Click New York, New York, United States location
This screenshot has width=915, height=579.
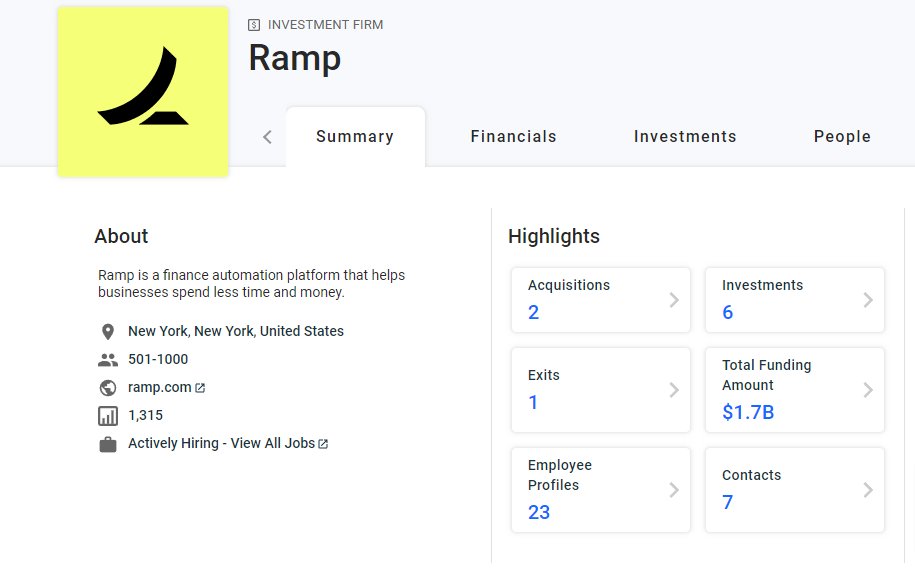click(236, 331)
